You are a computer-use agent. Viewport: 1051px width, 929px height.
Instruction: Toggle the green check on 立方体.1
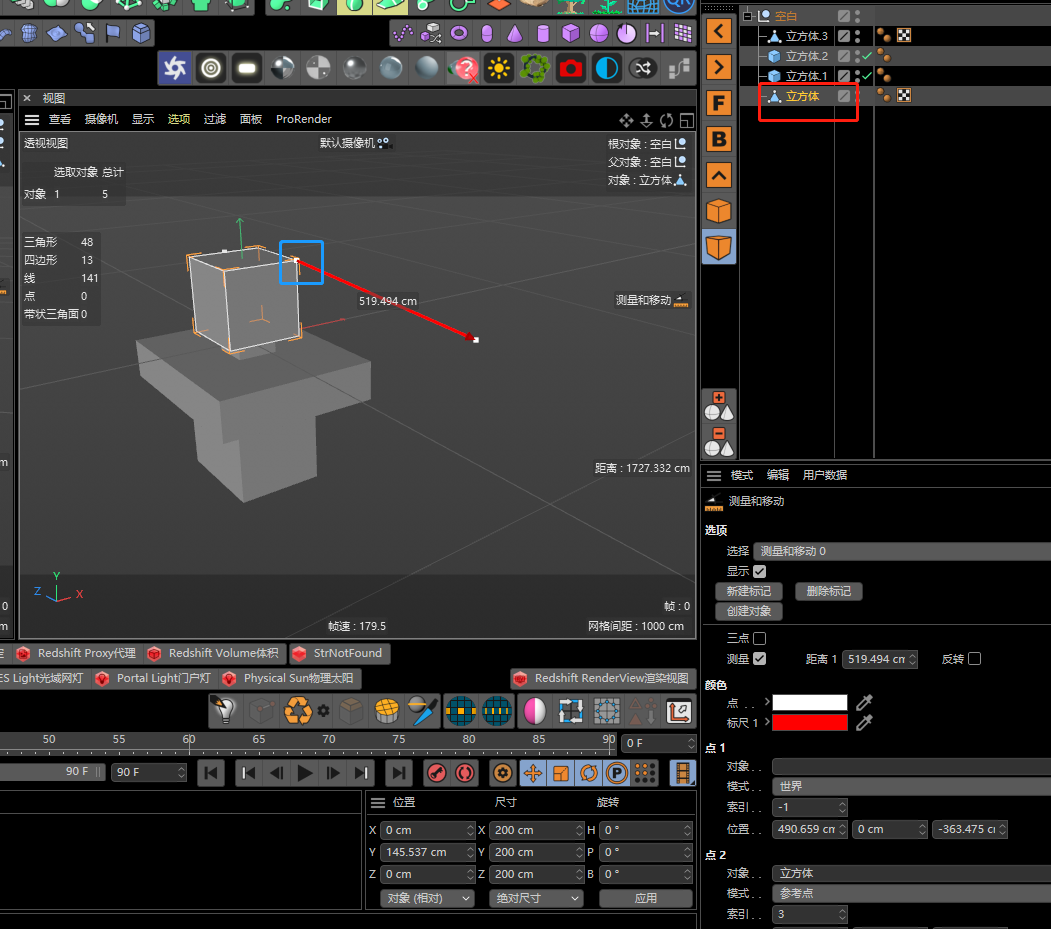pyautogui.click(x=867, y=76)
